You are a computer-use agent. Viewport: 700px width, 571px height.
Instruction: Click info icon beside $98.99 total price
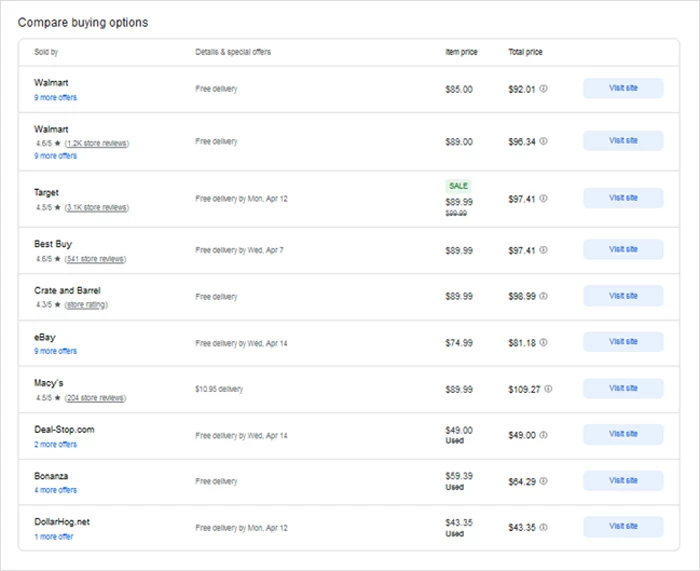click(x=544, y=296)
